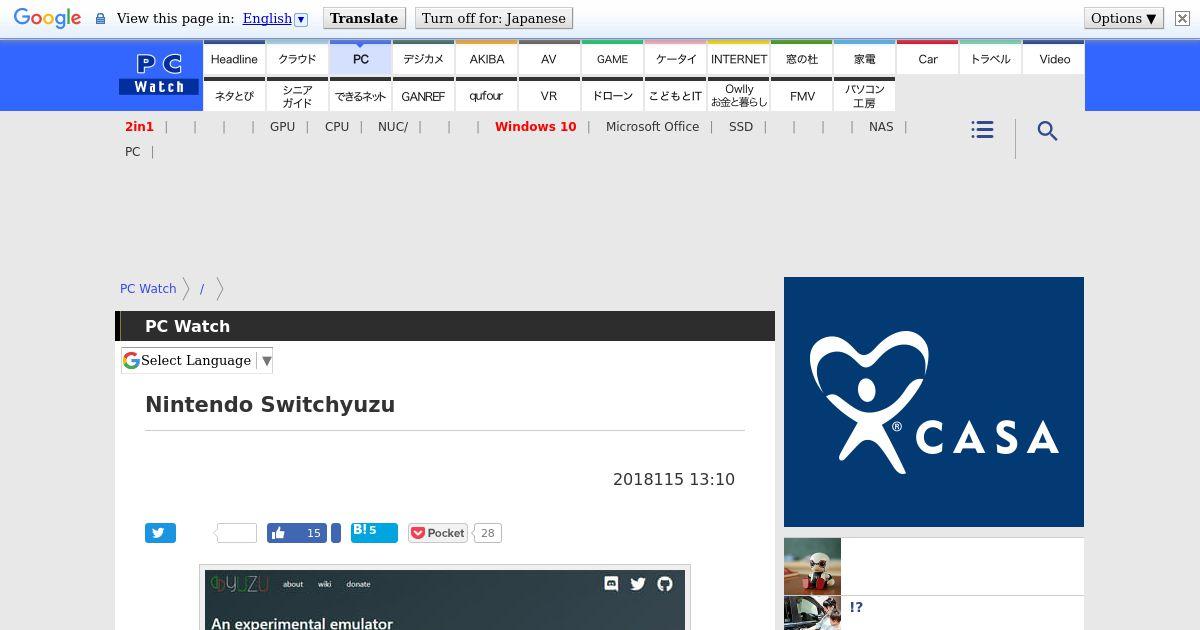
Task: Open the Video tab
Action: point(1054,58)
